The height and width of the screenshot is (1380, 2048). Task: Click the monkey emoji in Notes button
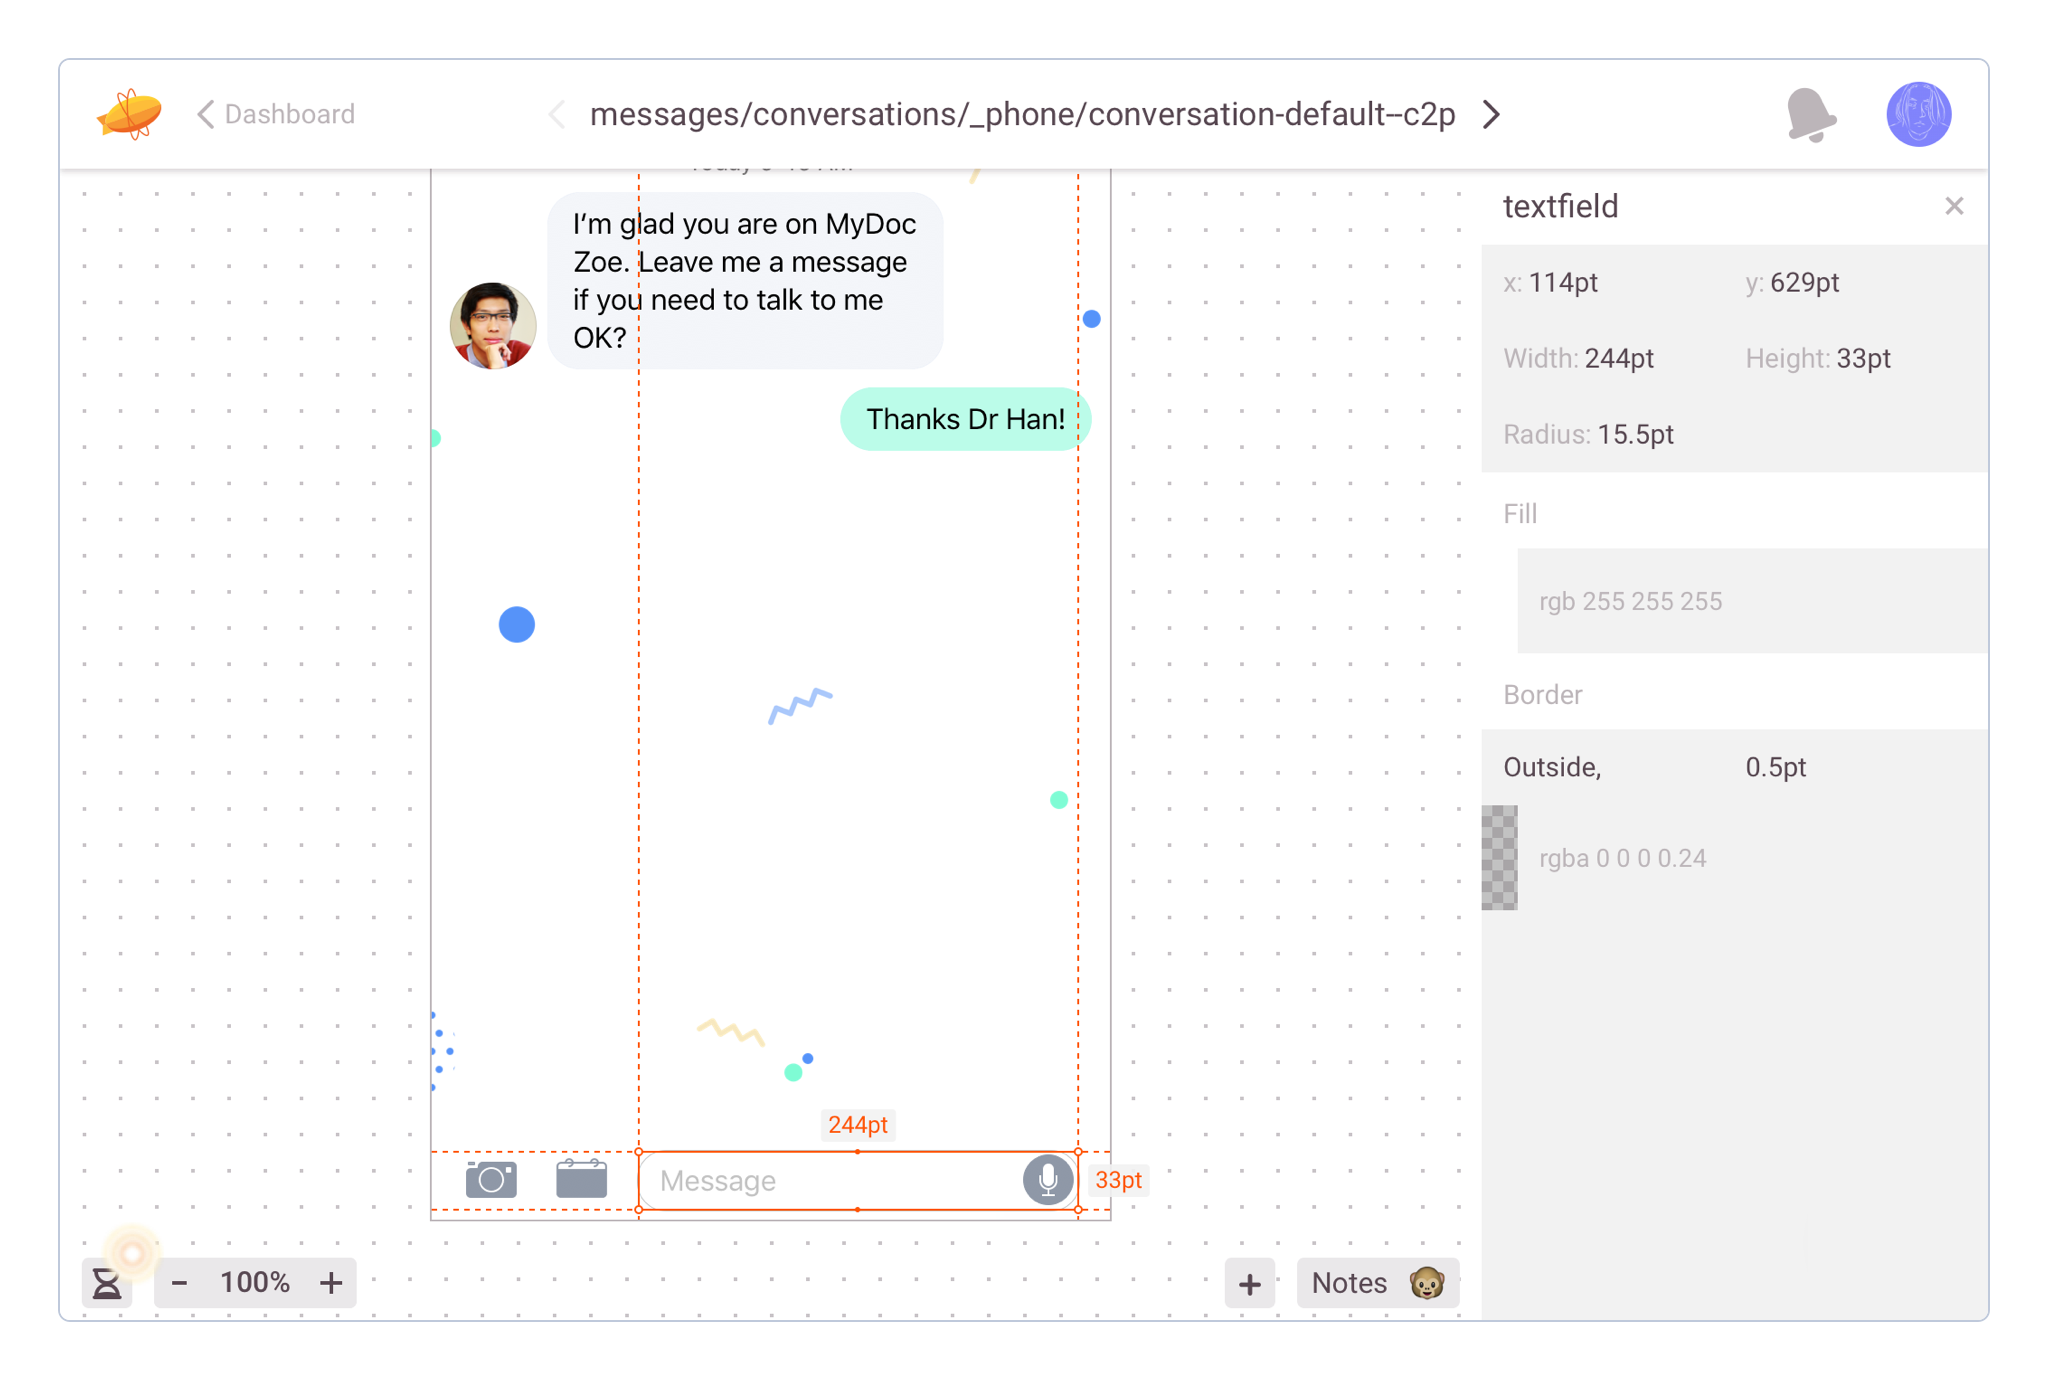tap(1426, 1283)
